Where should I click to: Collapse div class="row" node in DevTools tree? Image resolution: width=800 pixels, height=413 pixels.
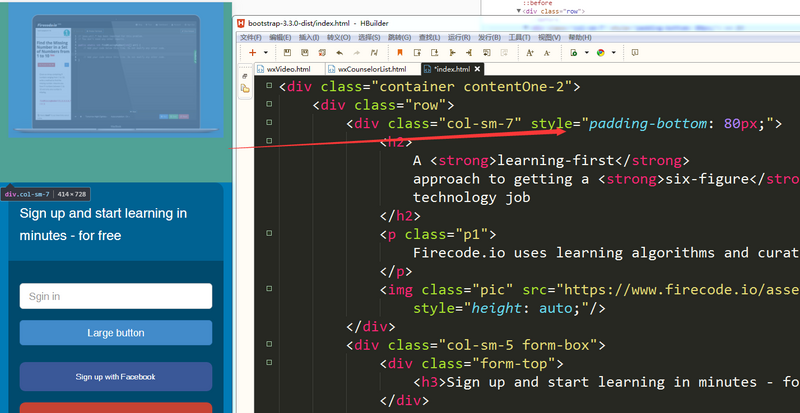pyautogui.click(x=519, y=11)
